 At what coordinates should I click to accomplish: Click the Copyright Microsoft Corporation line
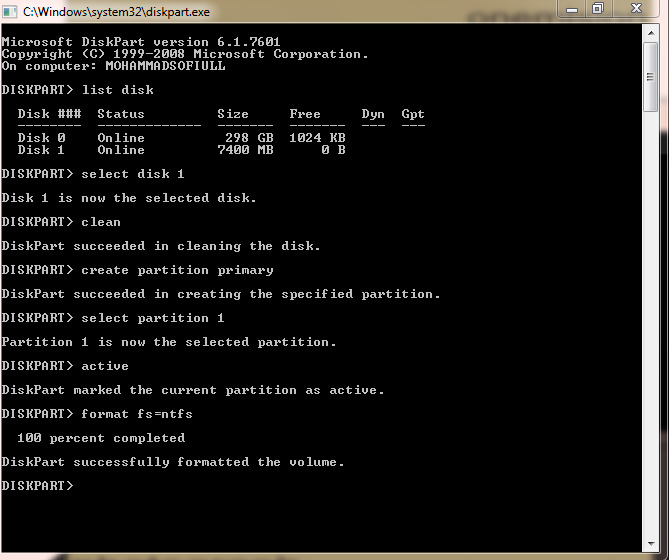(x=185, y=54)
